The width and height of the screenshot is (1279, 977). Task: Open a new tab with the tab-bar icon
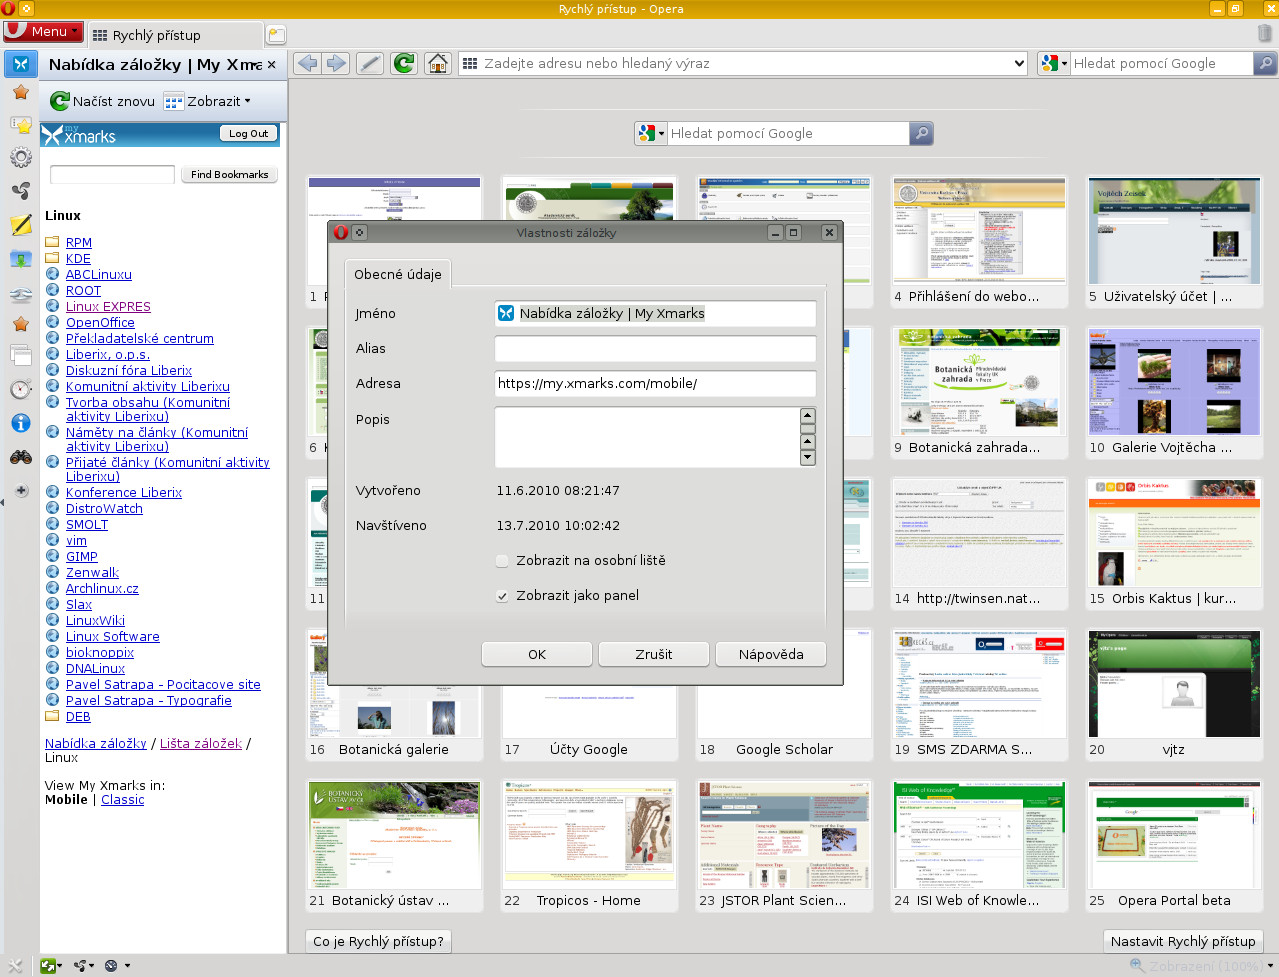[x=276, y=35]
